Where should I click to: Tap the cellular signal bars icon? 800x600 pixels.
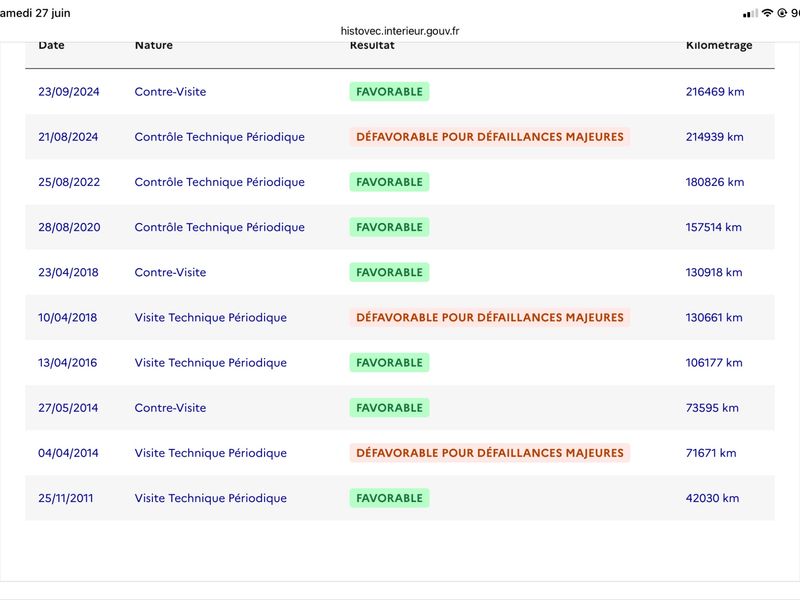point(750,14)
